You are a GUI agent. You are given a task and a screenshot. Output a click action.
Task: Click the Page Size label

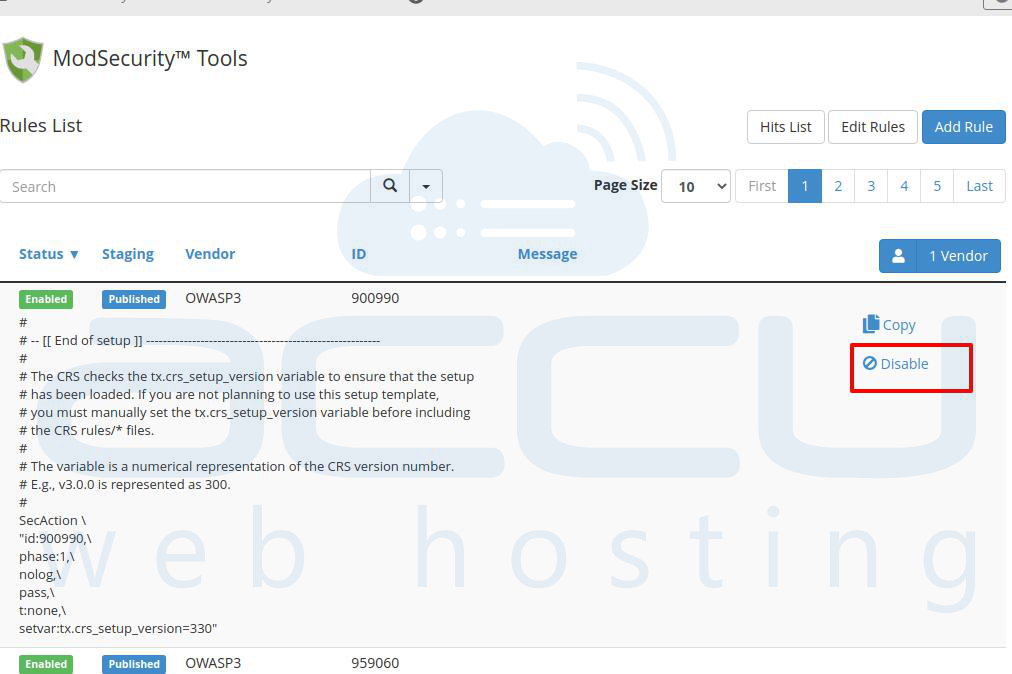click(625, 185)
